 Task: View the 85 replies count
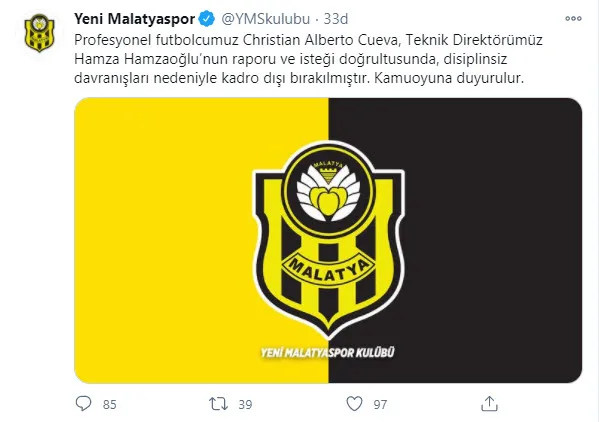click(110, 404)
